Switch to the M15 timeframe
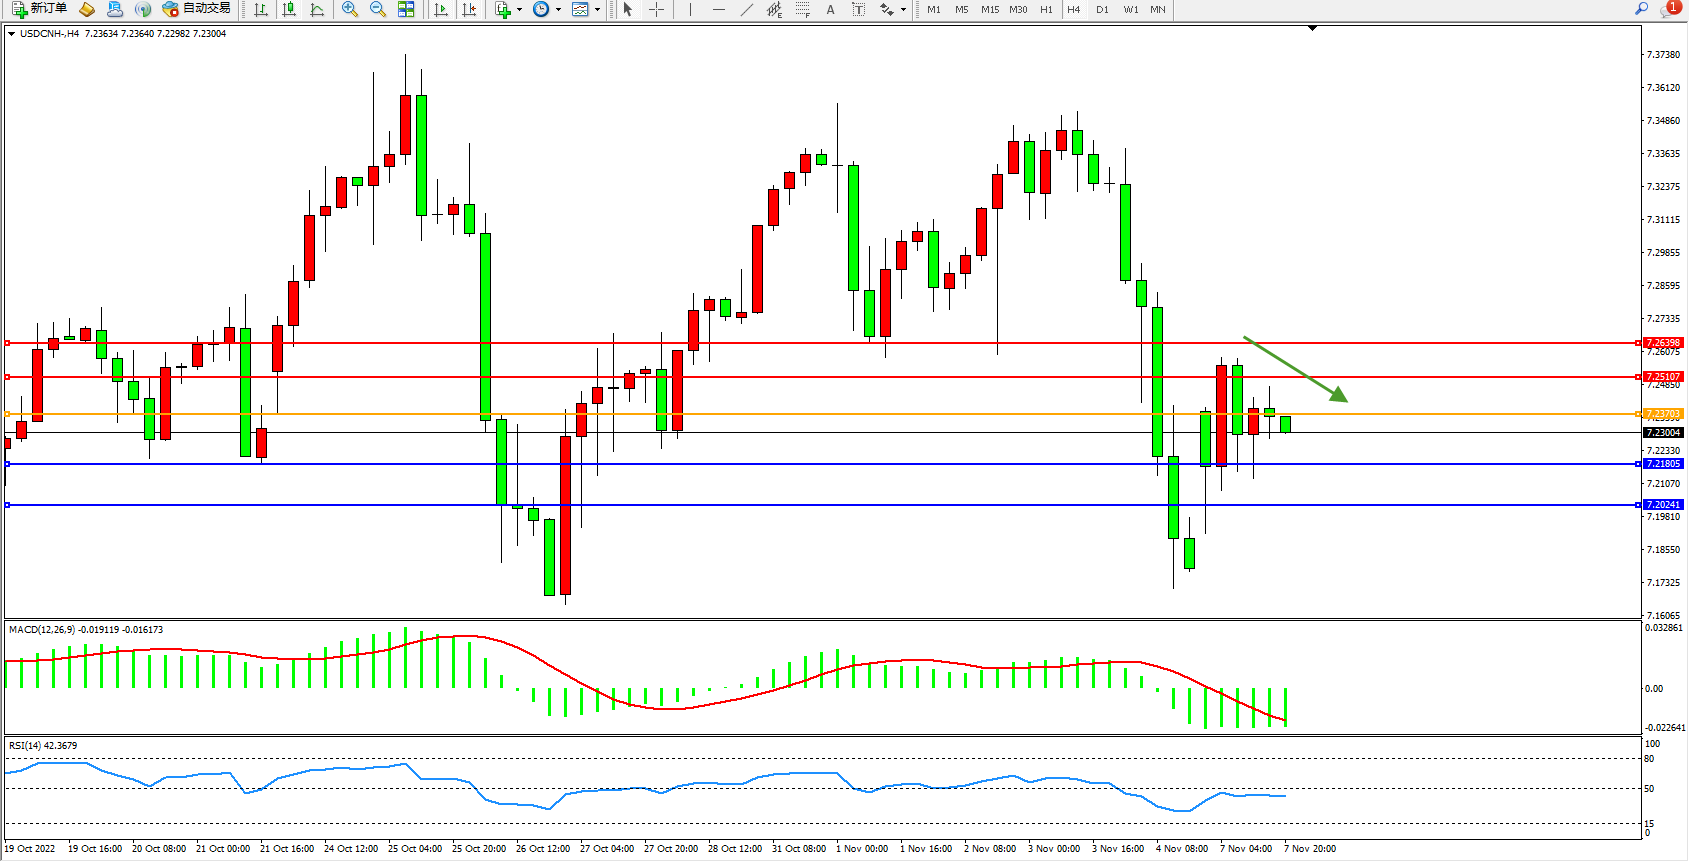1689x862 pixels. (x=989, y=9)
